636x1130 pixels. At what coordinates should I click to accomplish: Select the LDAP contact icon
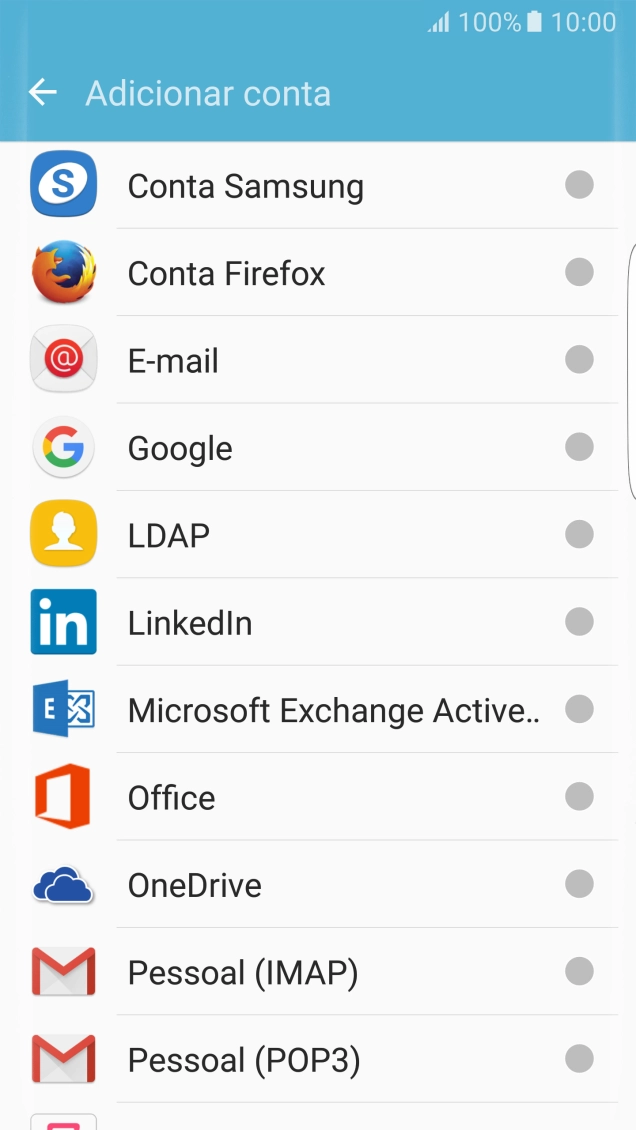(63, 534)
